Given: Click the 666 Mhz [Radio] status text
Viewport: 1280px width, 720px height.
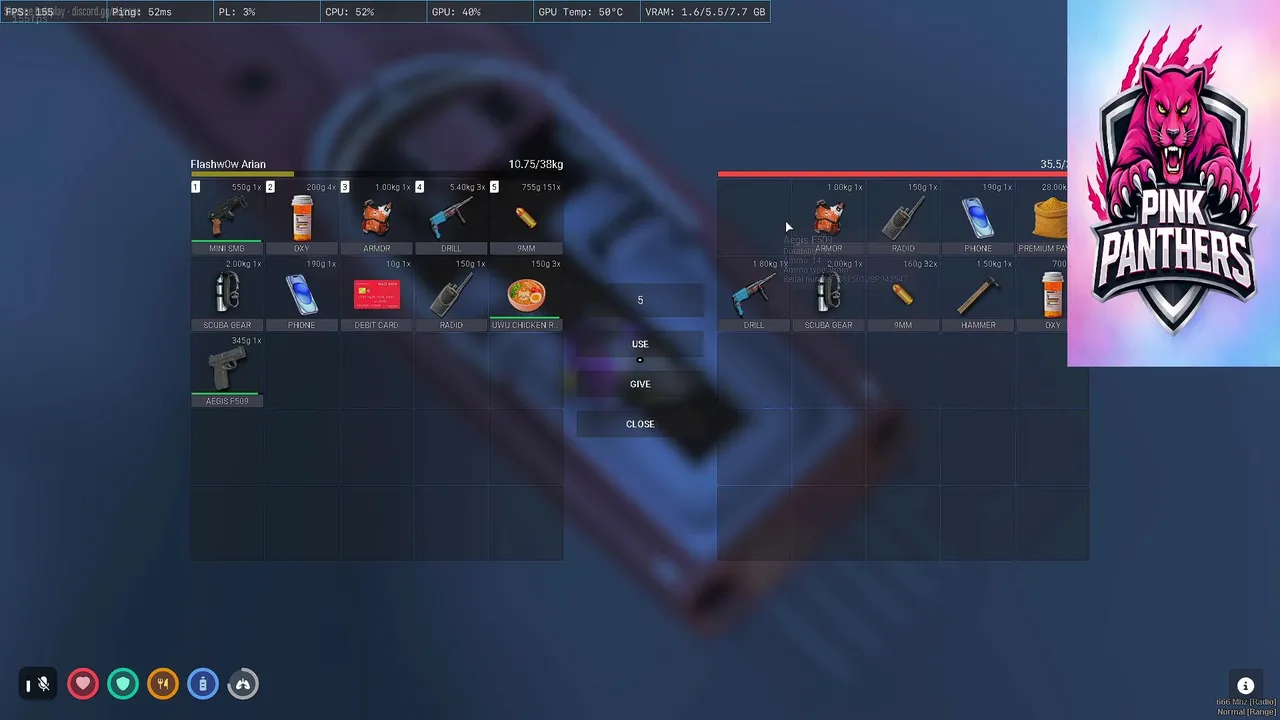Looking at the screenshot, I should tap(1246, 703).
